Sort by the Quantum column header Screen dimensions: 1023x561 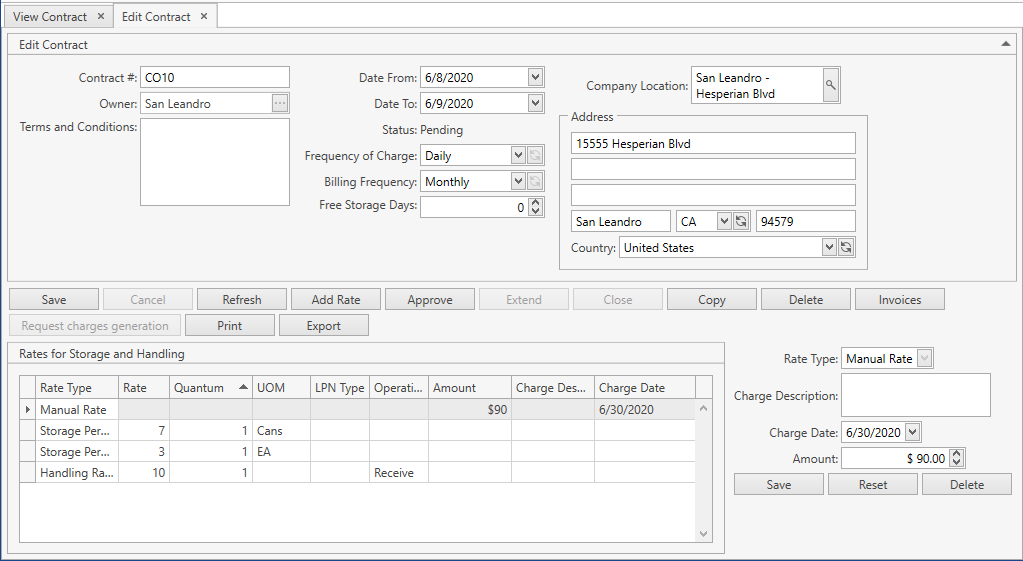pyautogui.click(x=209, y=388)
